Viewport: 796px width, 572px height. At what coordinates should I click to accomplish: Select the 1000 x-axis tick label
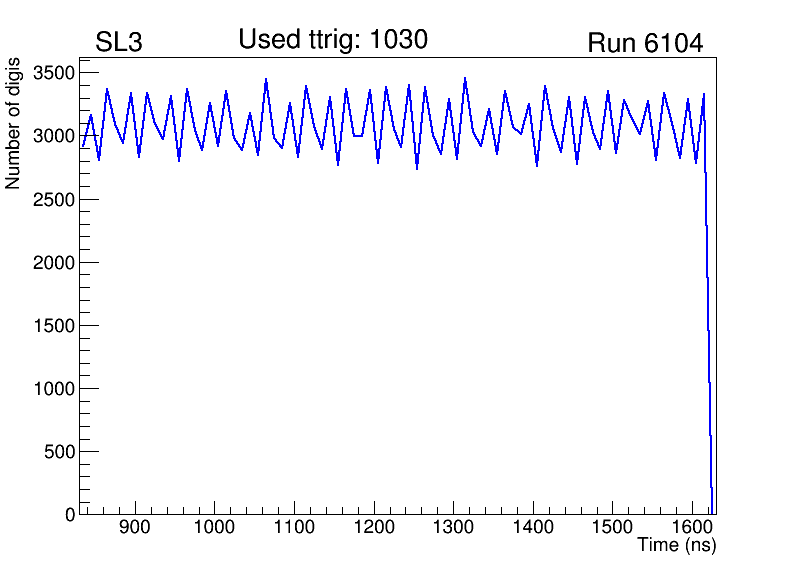coord(214,527)
